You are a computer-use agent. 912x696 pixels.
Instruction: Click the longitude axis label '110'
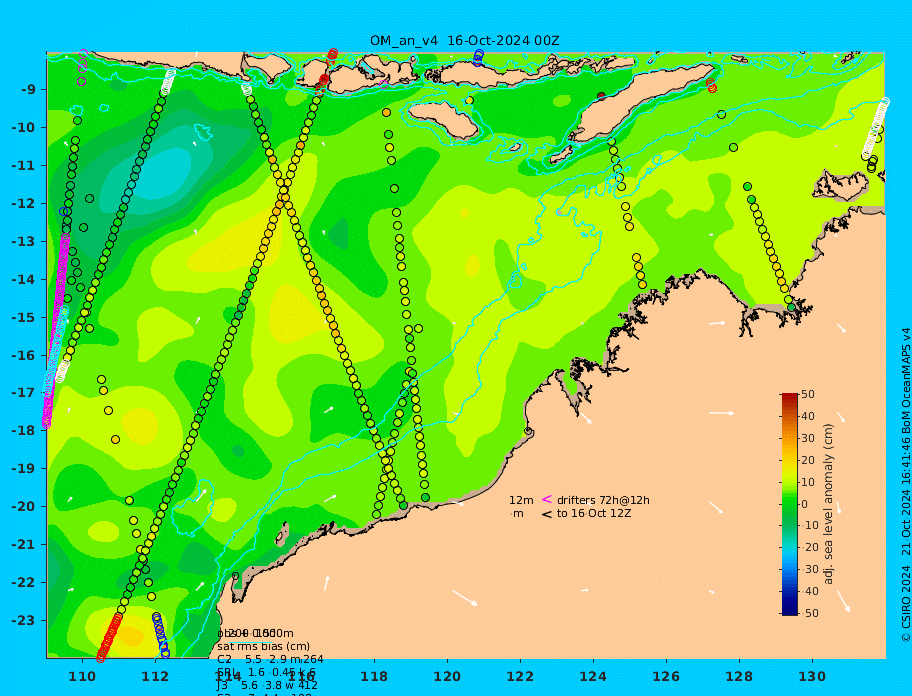click(x=83, y=677)
